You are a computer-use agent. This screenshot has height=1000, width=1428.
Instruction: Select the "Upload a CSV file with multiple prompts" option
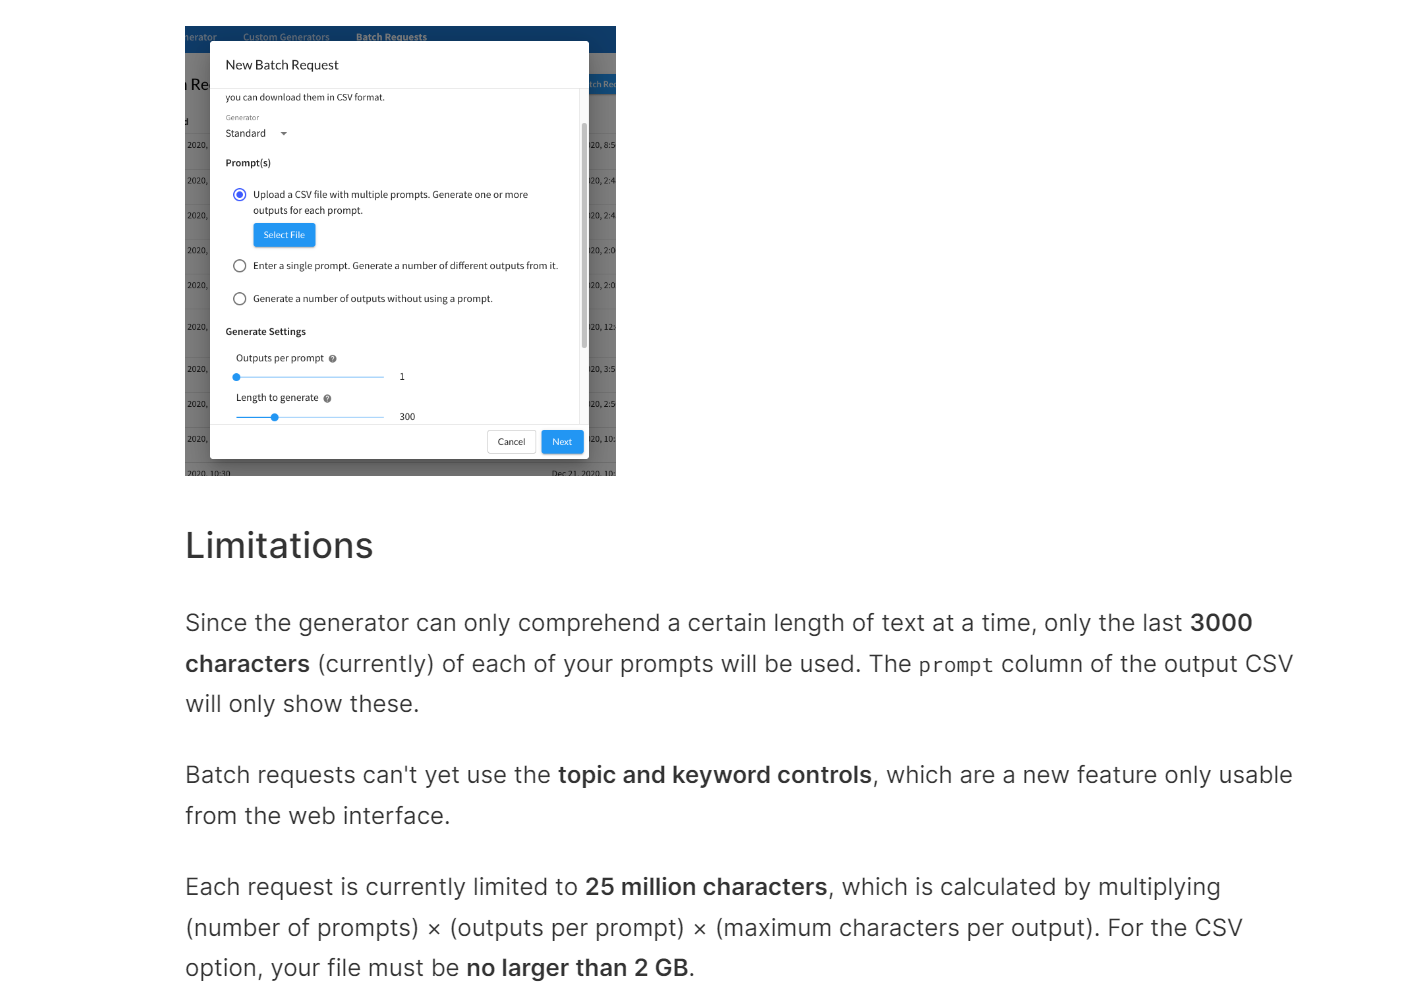239,194
